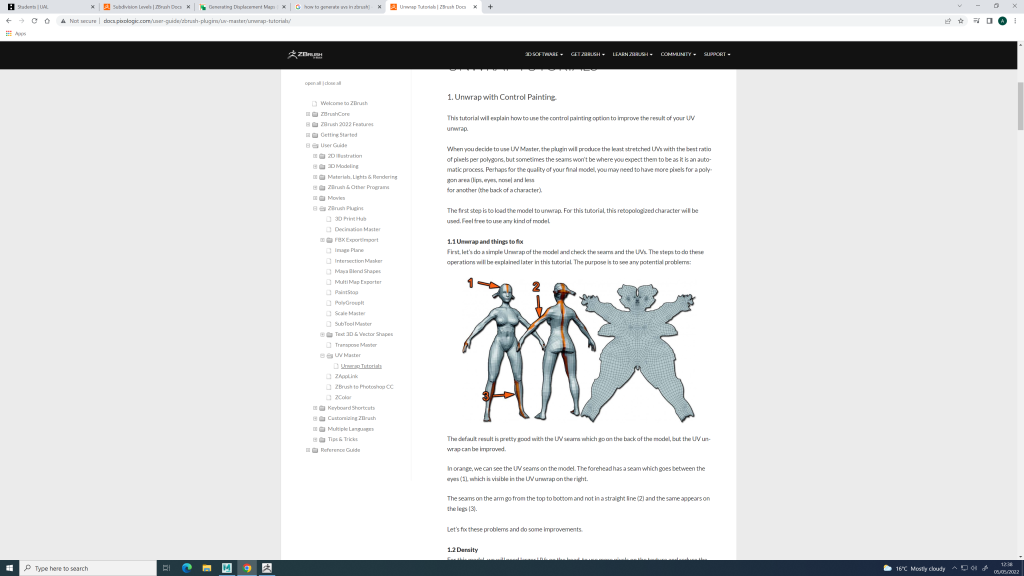
Task: Open the side panel icon in Chrome toolbar
Action: click(x=989, y=21)
